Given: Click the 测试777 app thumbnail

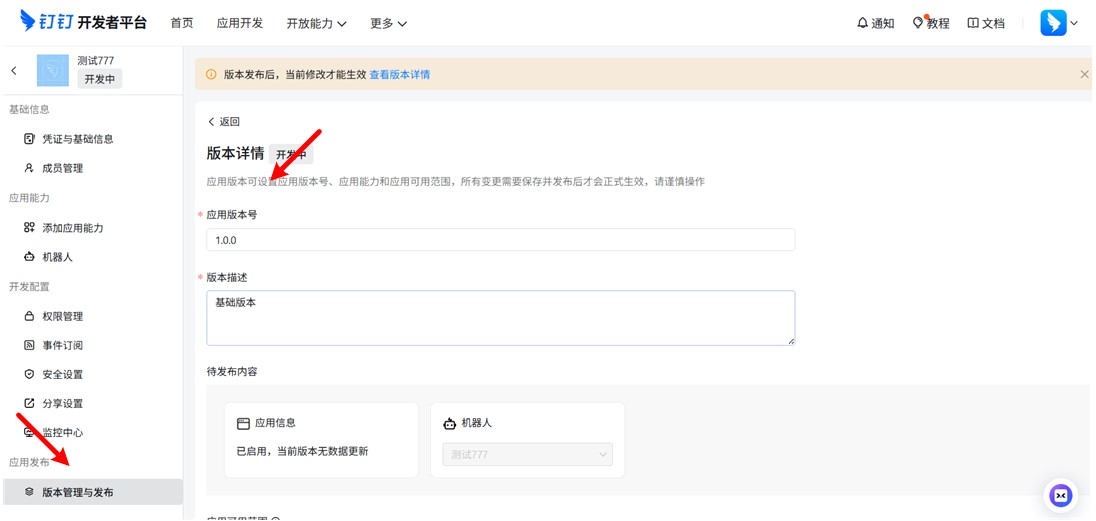Looking at the screenshot, I should pyautogui.click(x=52, y=70).
